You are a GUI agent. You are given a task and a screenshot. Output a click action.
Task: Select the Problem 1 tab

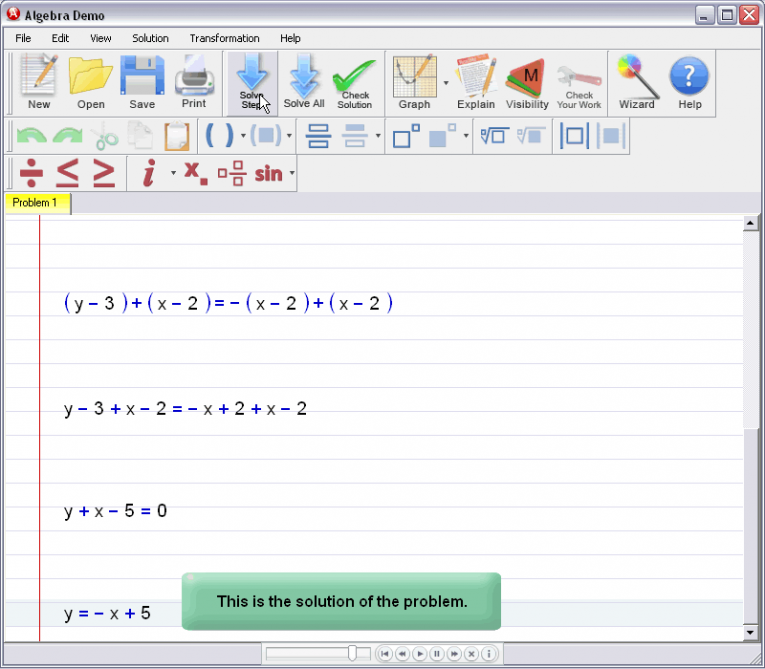tap(38, 203)
